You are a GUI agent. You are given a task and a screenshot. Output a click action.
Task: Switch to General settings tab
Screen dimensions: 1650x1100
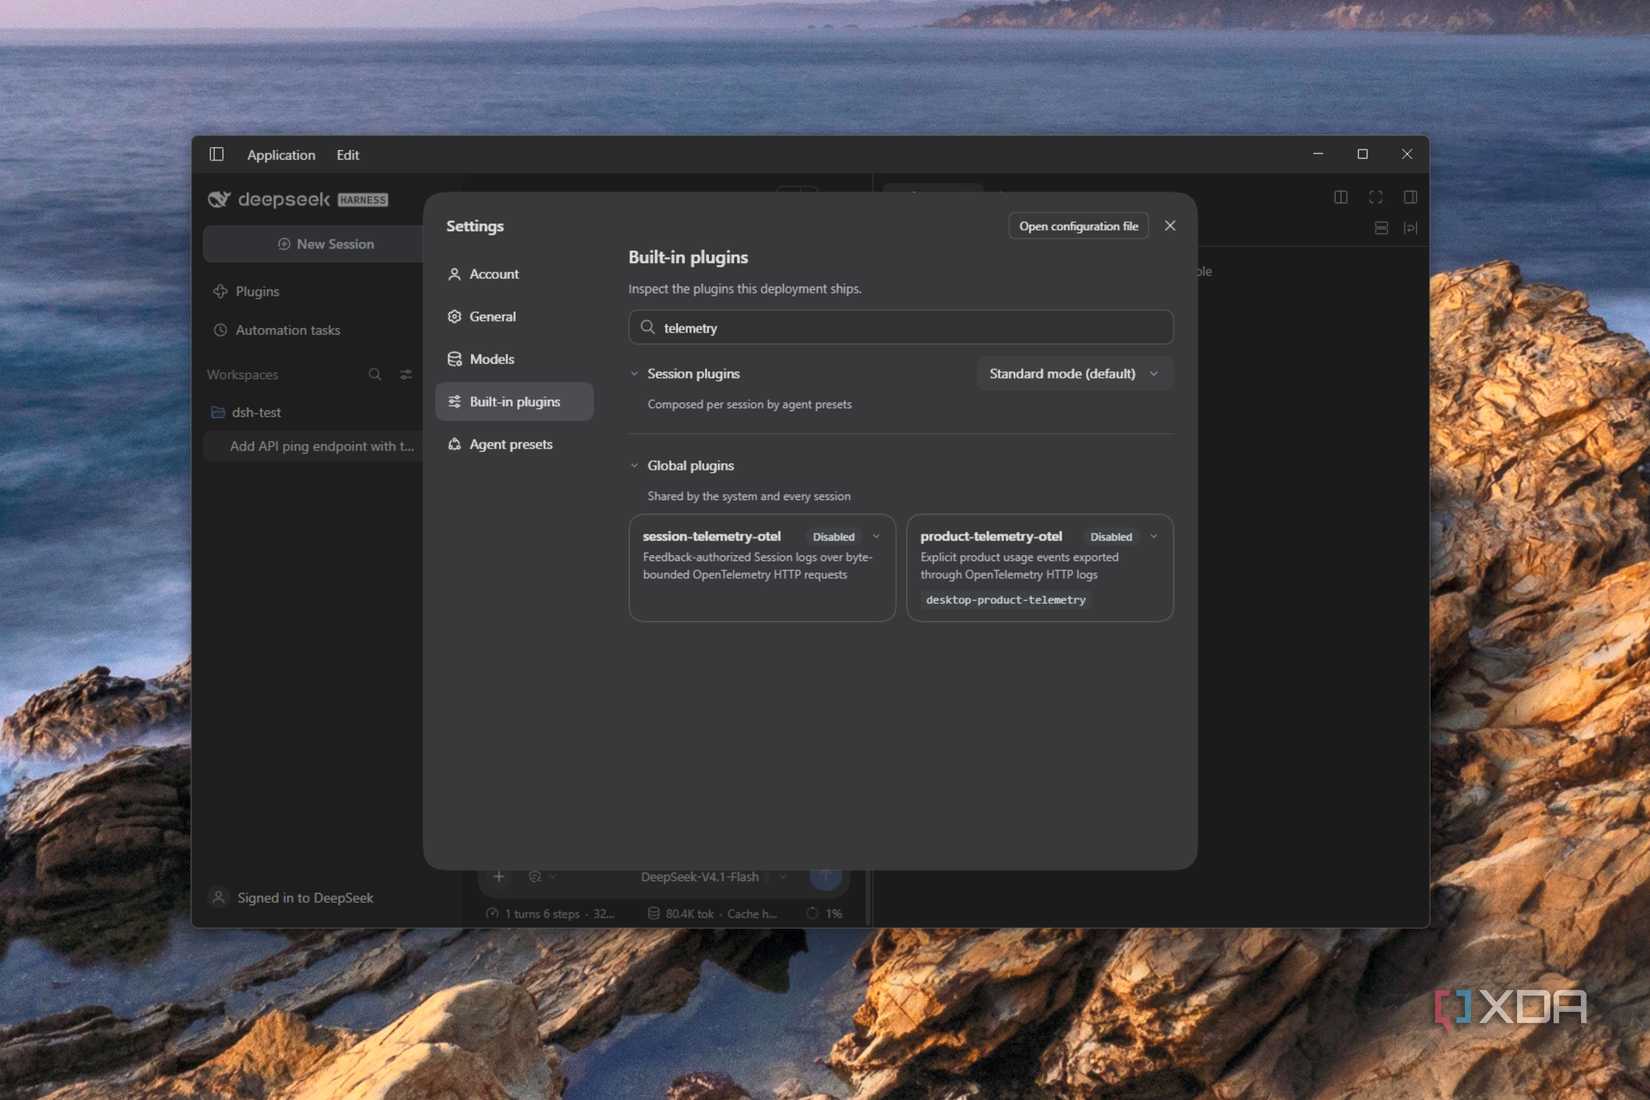(514, 317)
